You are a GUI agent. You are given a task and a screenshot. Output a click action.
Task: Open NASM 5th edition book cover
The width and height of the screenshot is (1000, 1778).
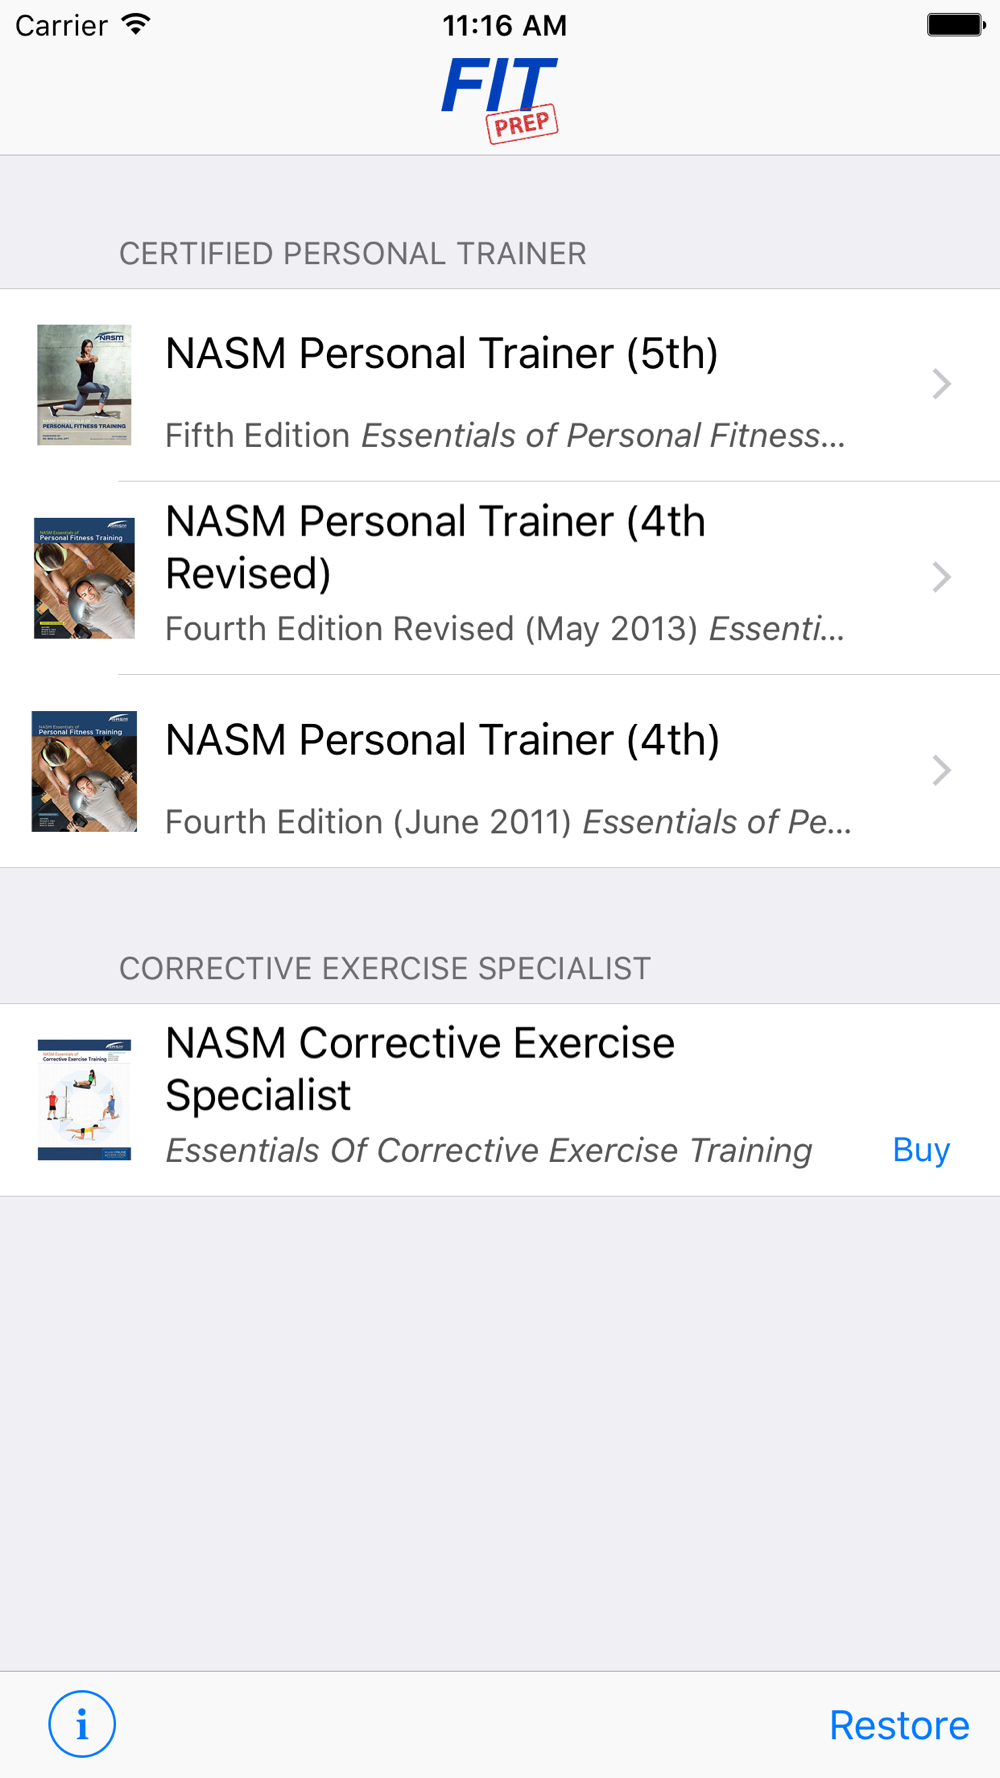coord(84,385)
